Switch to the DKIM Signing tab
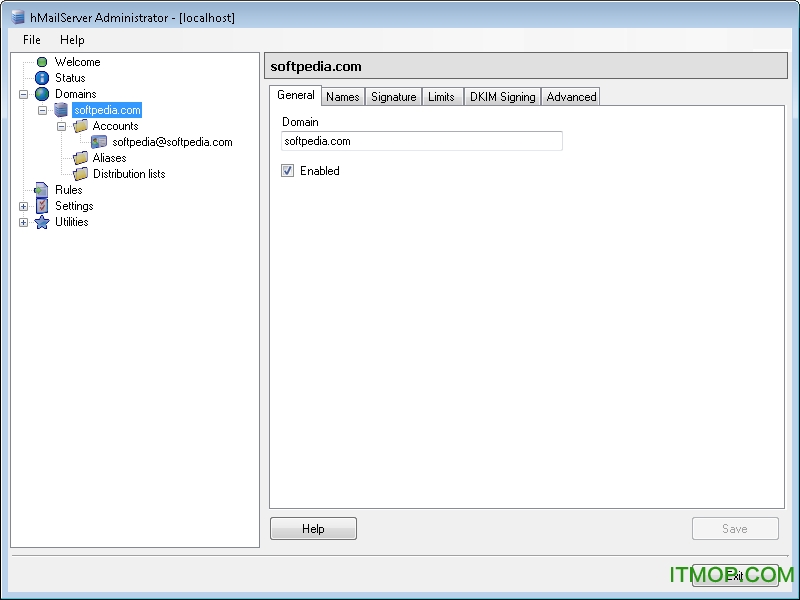Viewport: 800px width, 600px height. pyautogui.click(x=502, y=97)
